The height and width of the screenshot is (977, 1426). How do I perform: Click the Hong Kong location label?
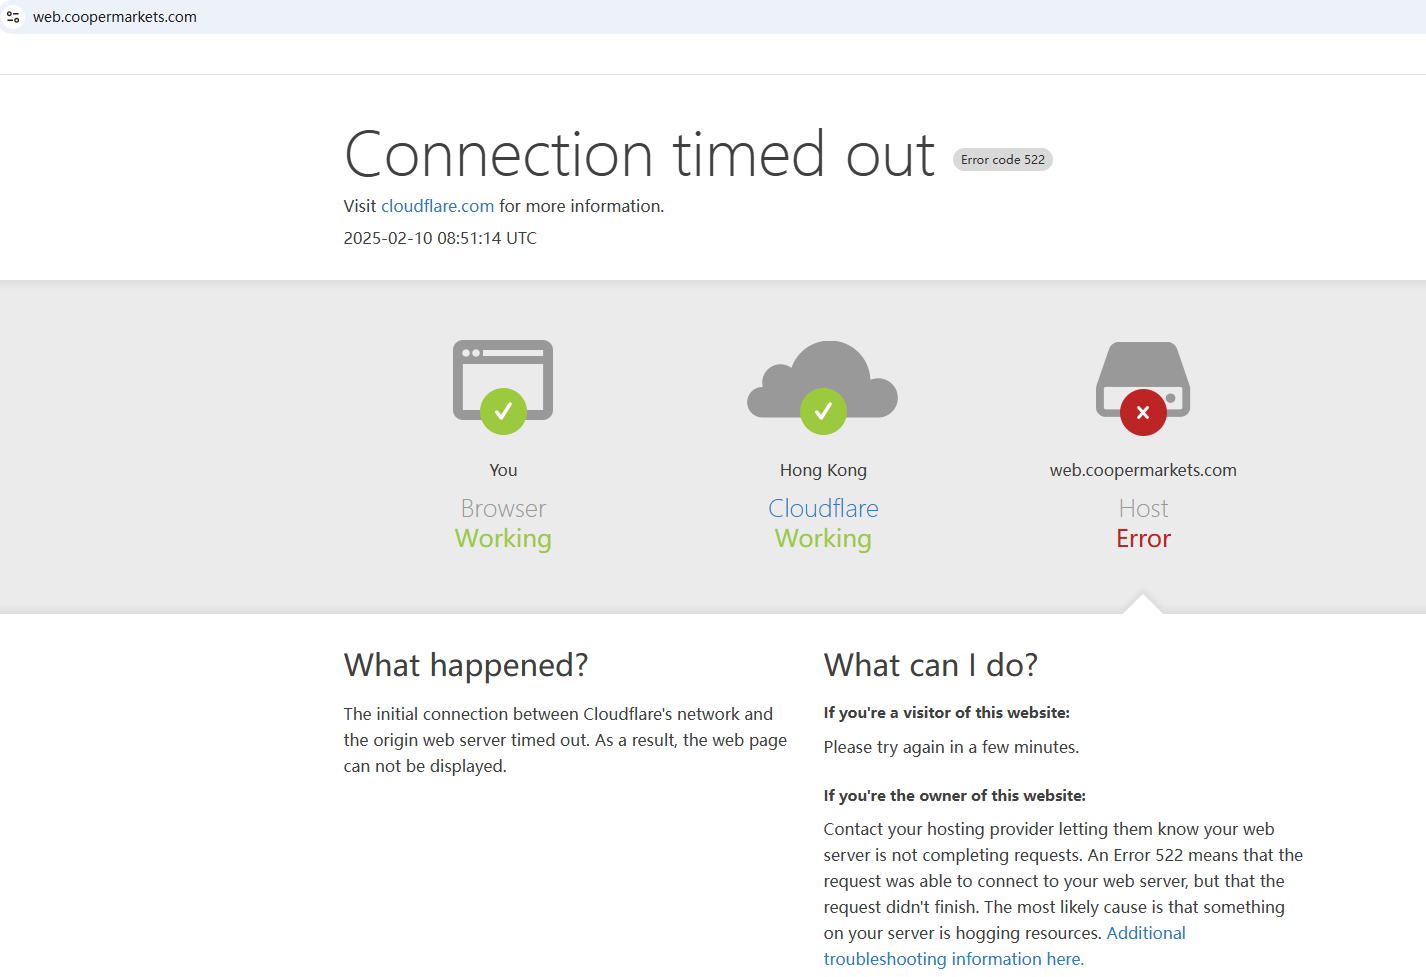pos(823,470)
